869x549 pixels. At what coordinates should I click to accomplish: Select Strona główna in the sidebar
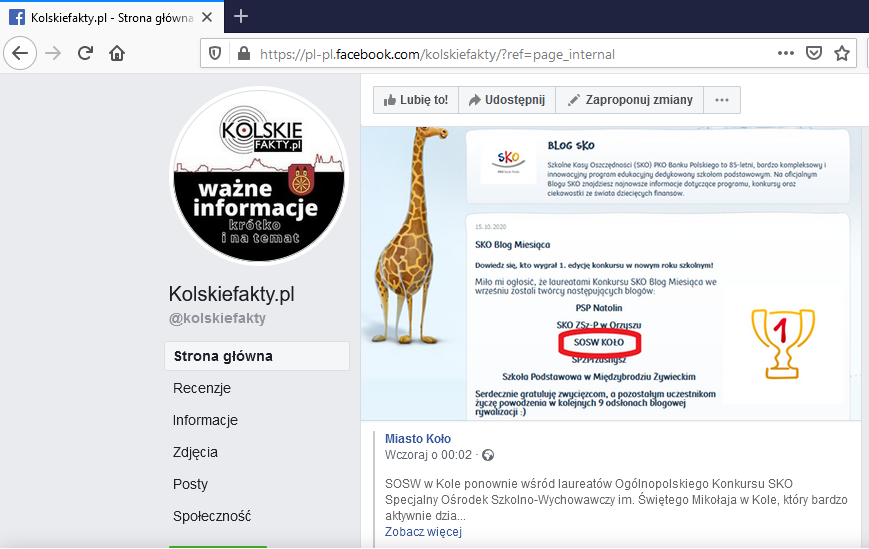(x=257, y=356)
